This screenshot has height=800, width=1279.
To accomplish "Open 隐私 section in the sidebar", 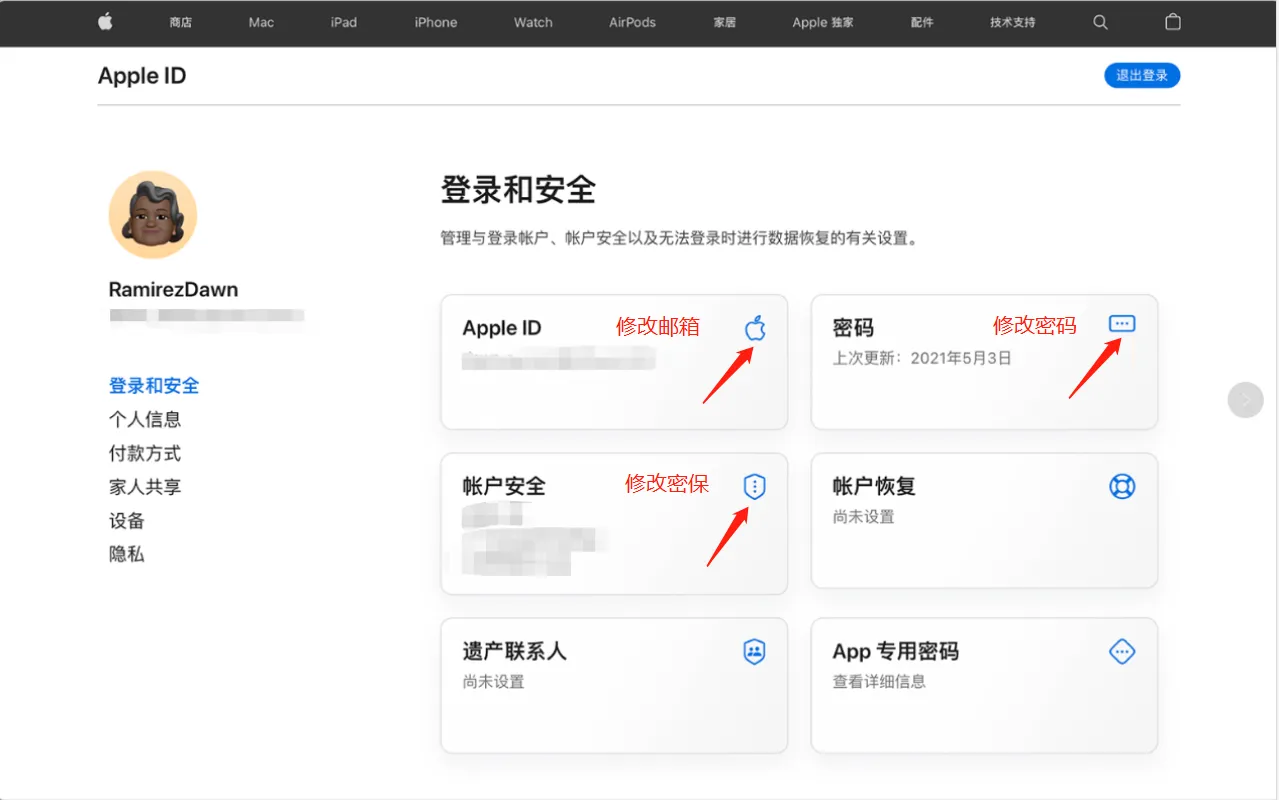I will click(x=127, y=554).
